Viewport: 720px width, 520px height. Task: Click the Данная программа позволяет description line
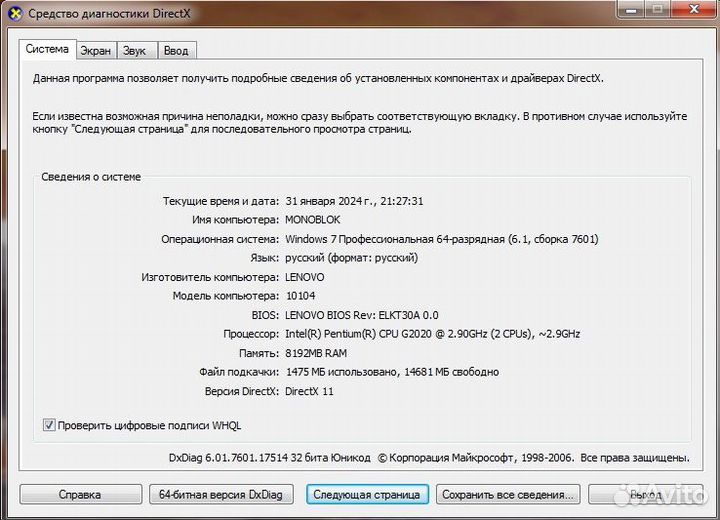point(318,78)
